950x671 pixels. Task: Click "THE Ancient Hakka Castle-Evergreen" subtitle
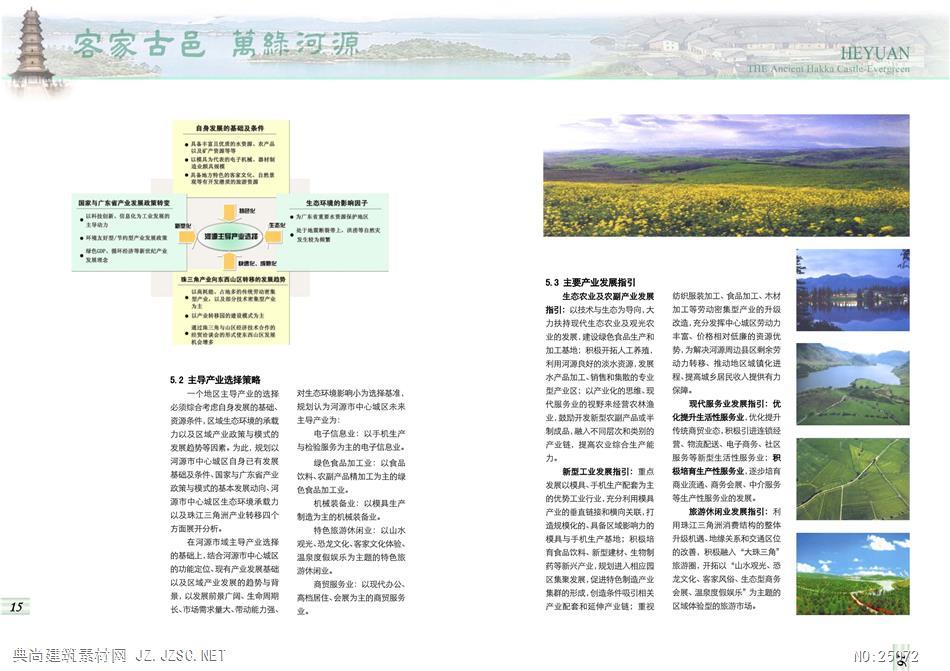(x=828, y=69)
